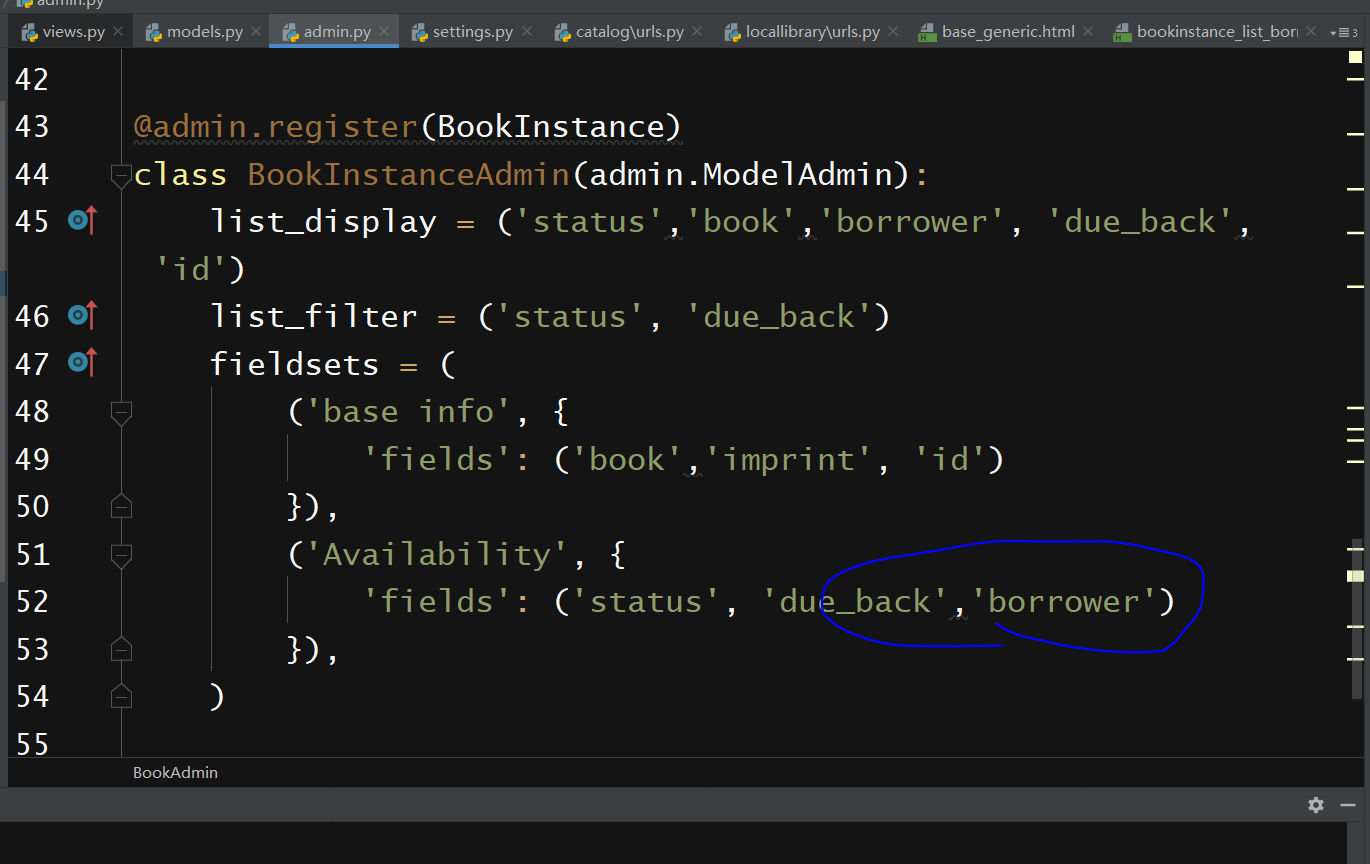1370x864 pixels.
Task: Close the base_generic.html tab
Action: [1088, 32]
